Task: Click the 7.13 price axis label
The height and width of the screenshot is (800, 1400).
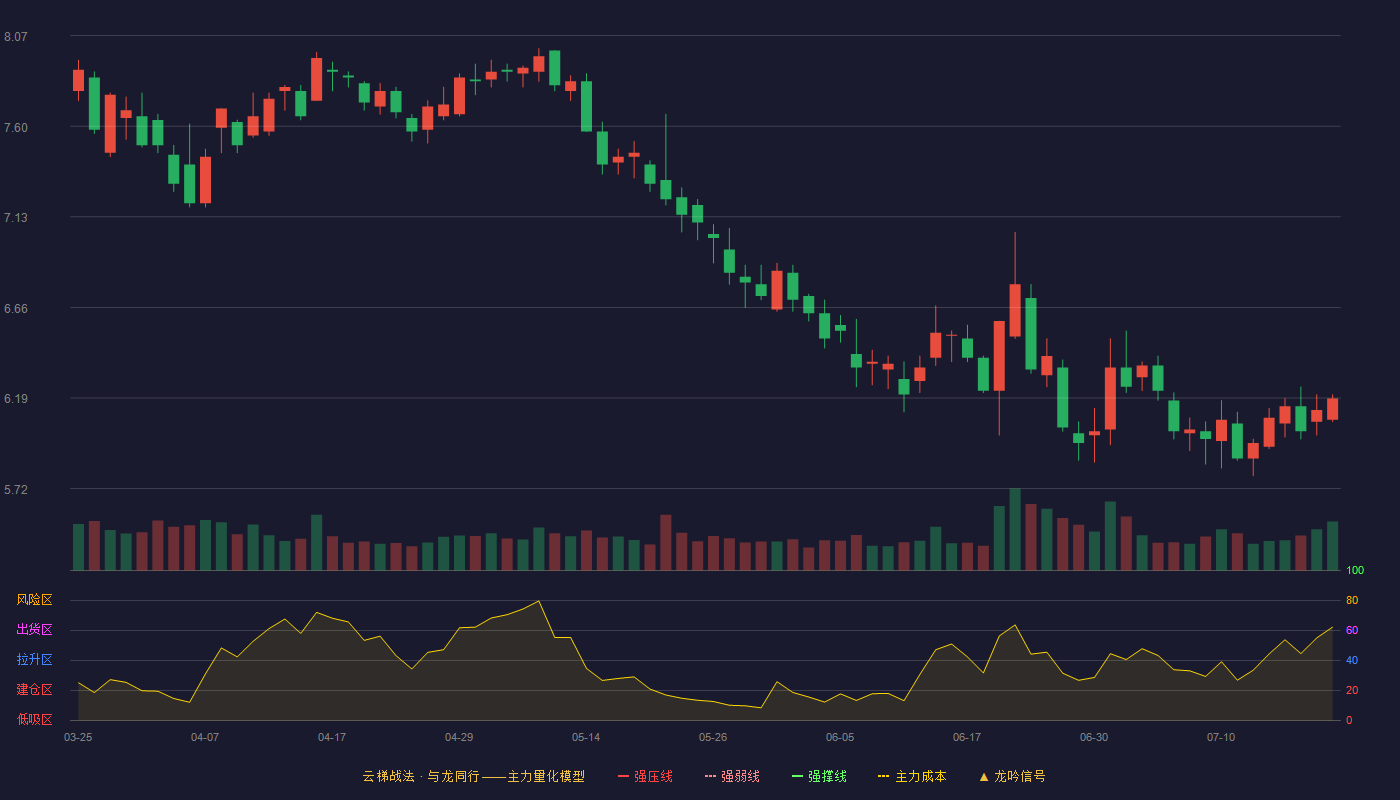Action: tap(16, 218)
